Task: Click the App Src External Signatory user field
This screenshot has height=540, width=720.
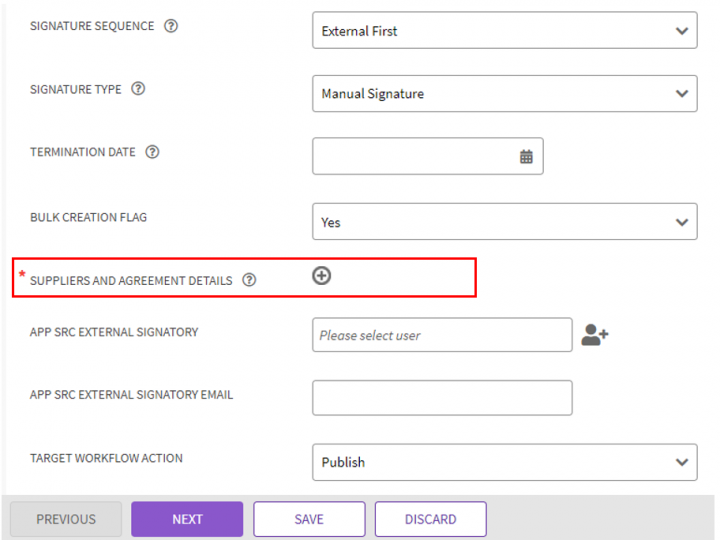Action: (x=442, y=336)
